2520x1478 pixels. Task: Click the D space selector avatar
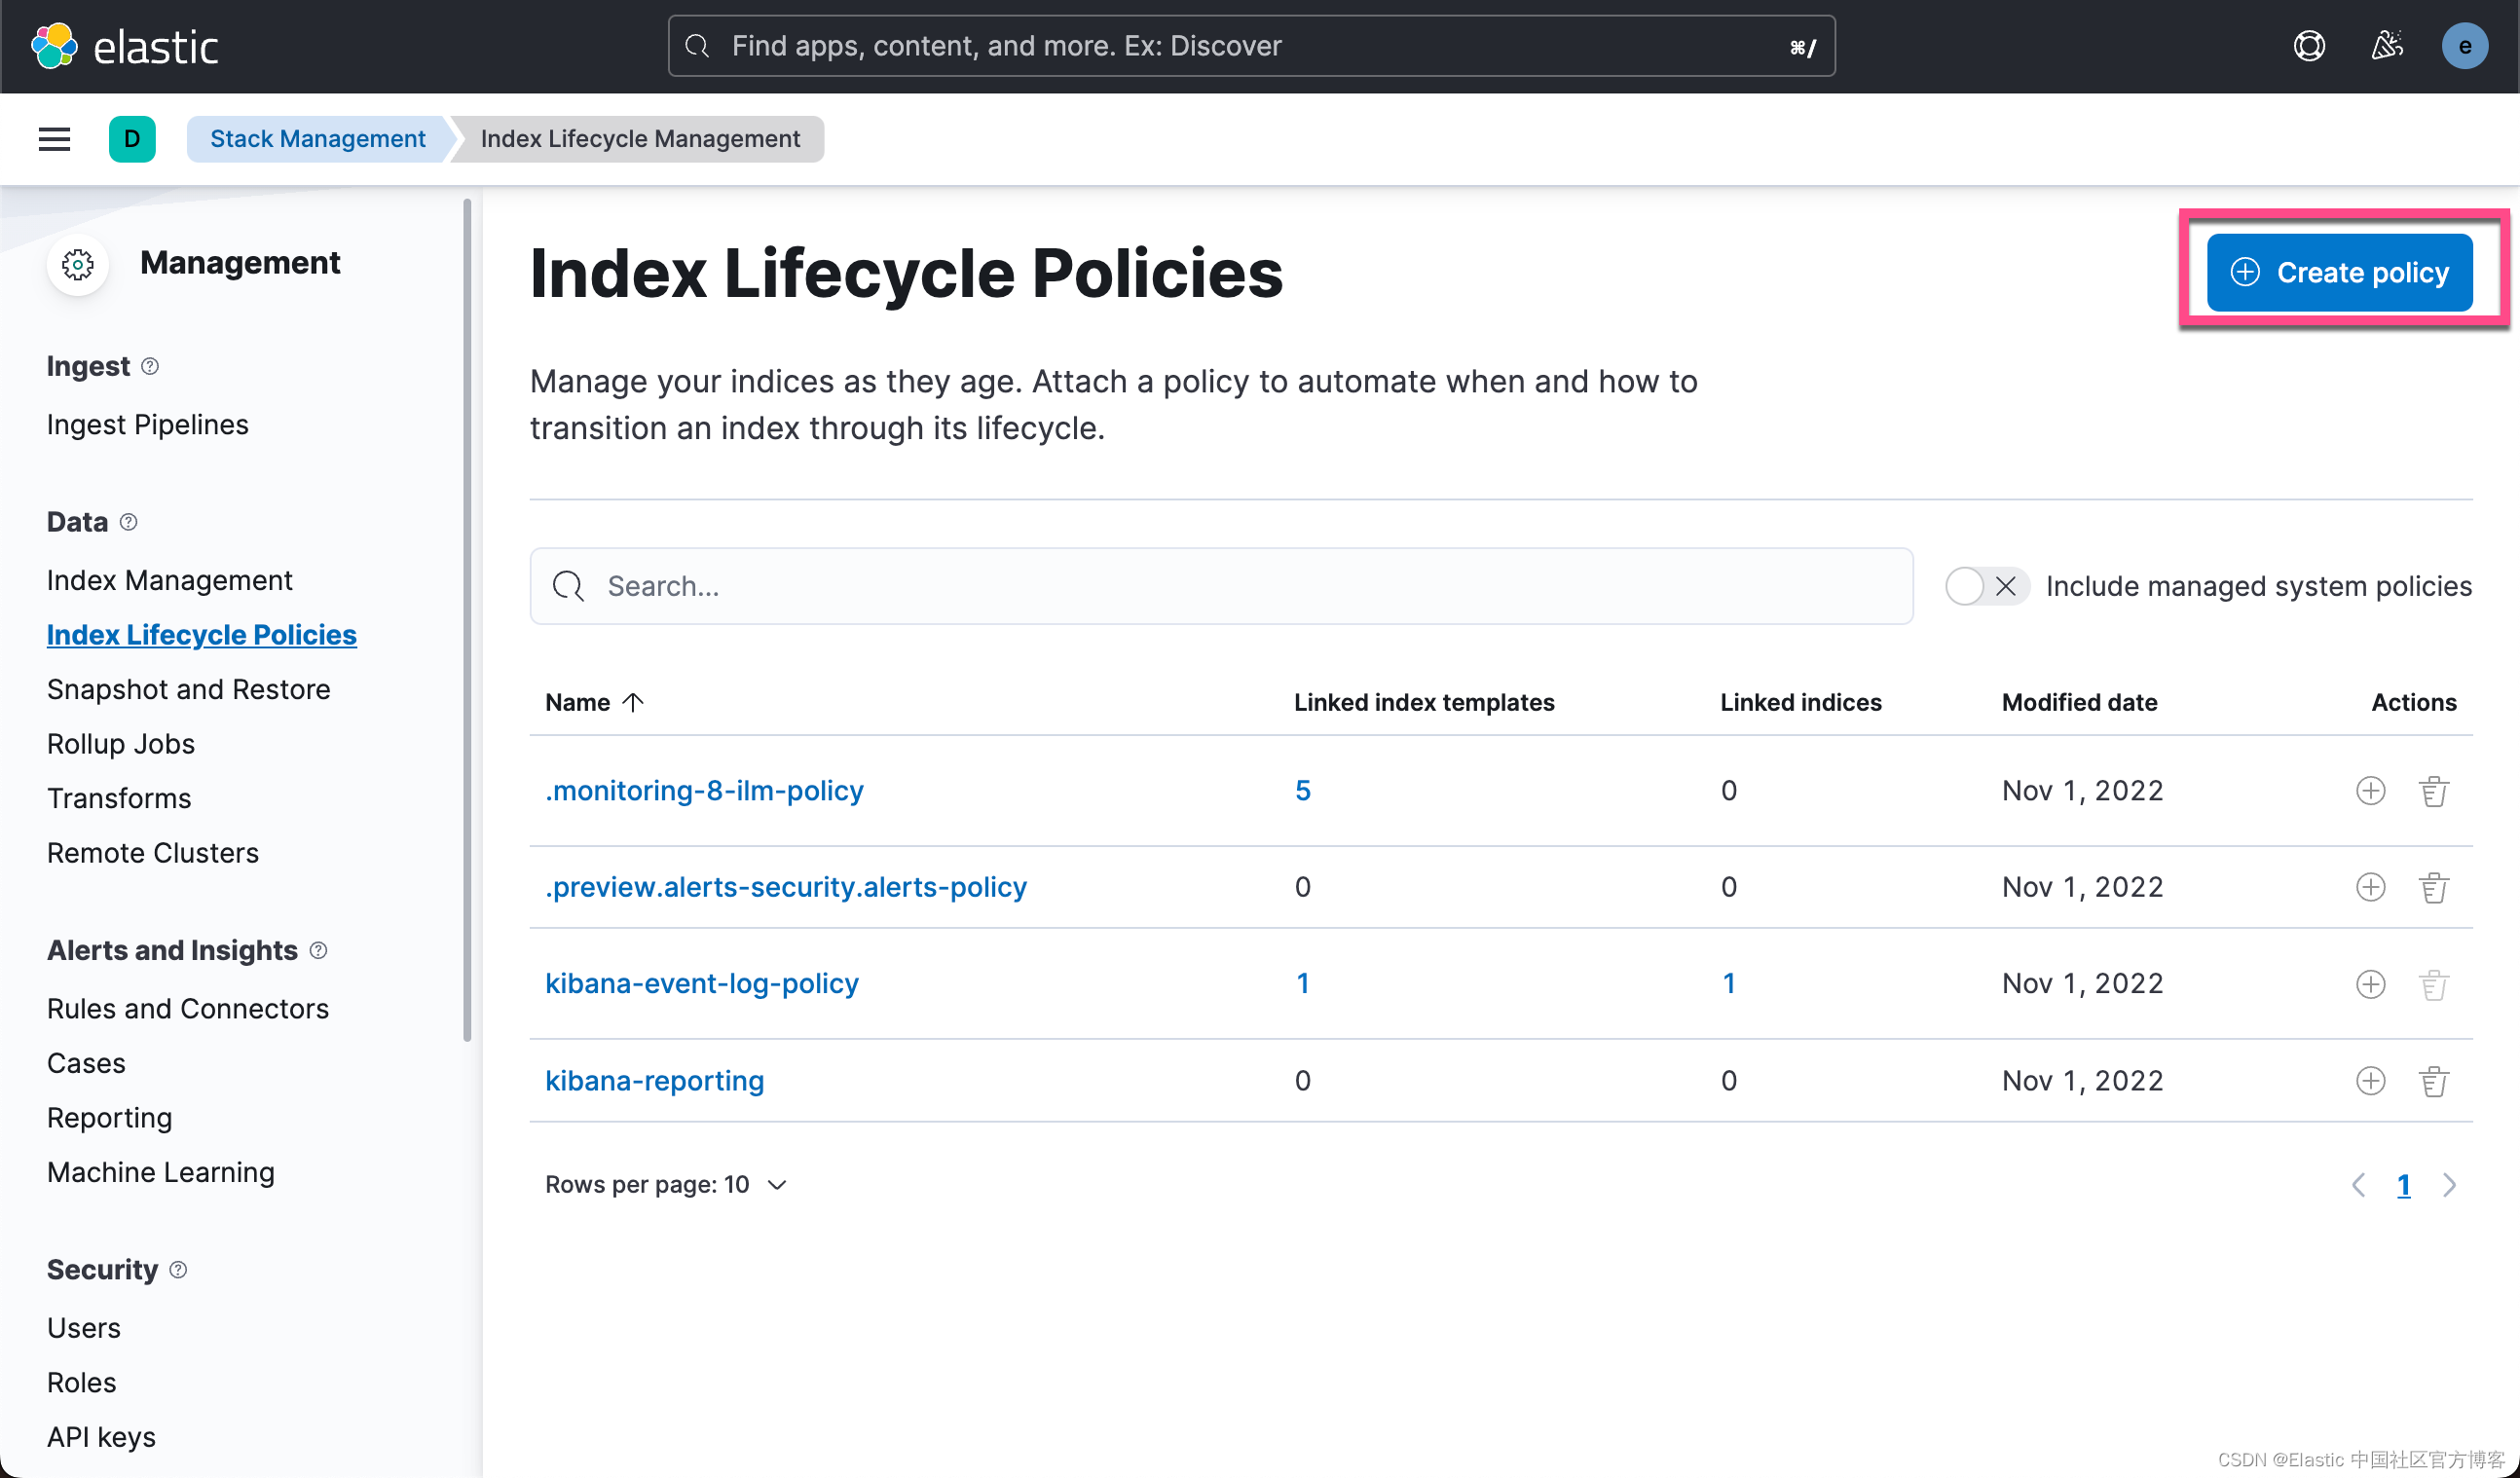click(x=132, y=139)
